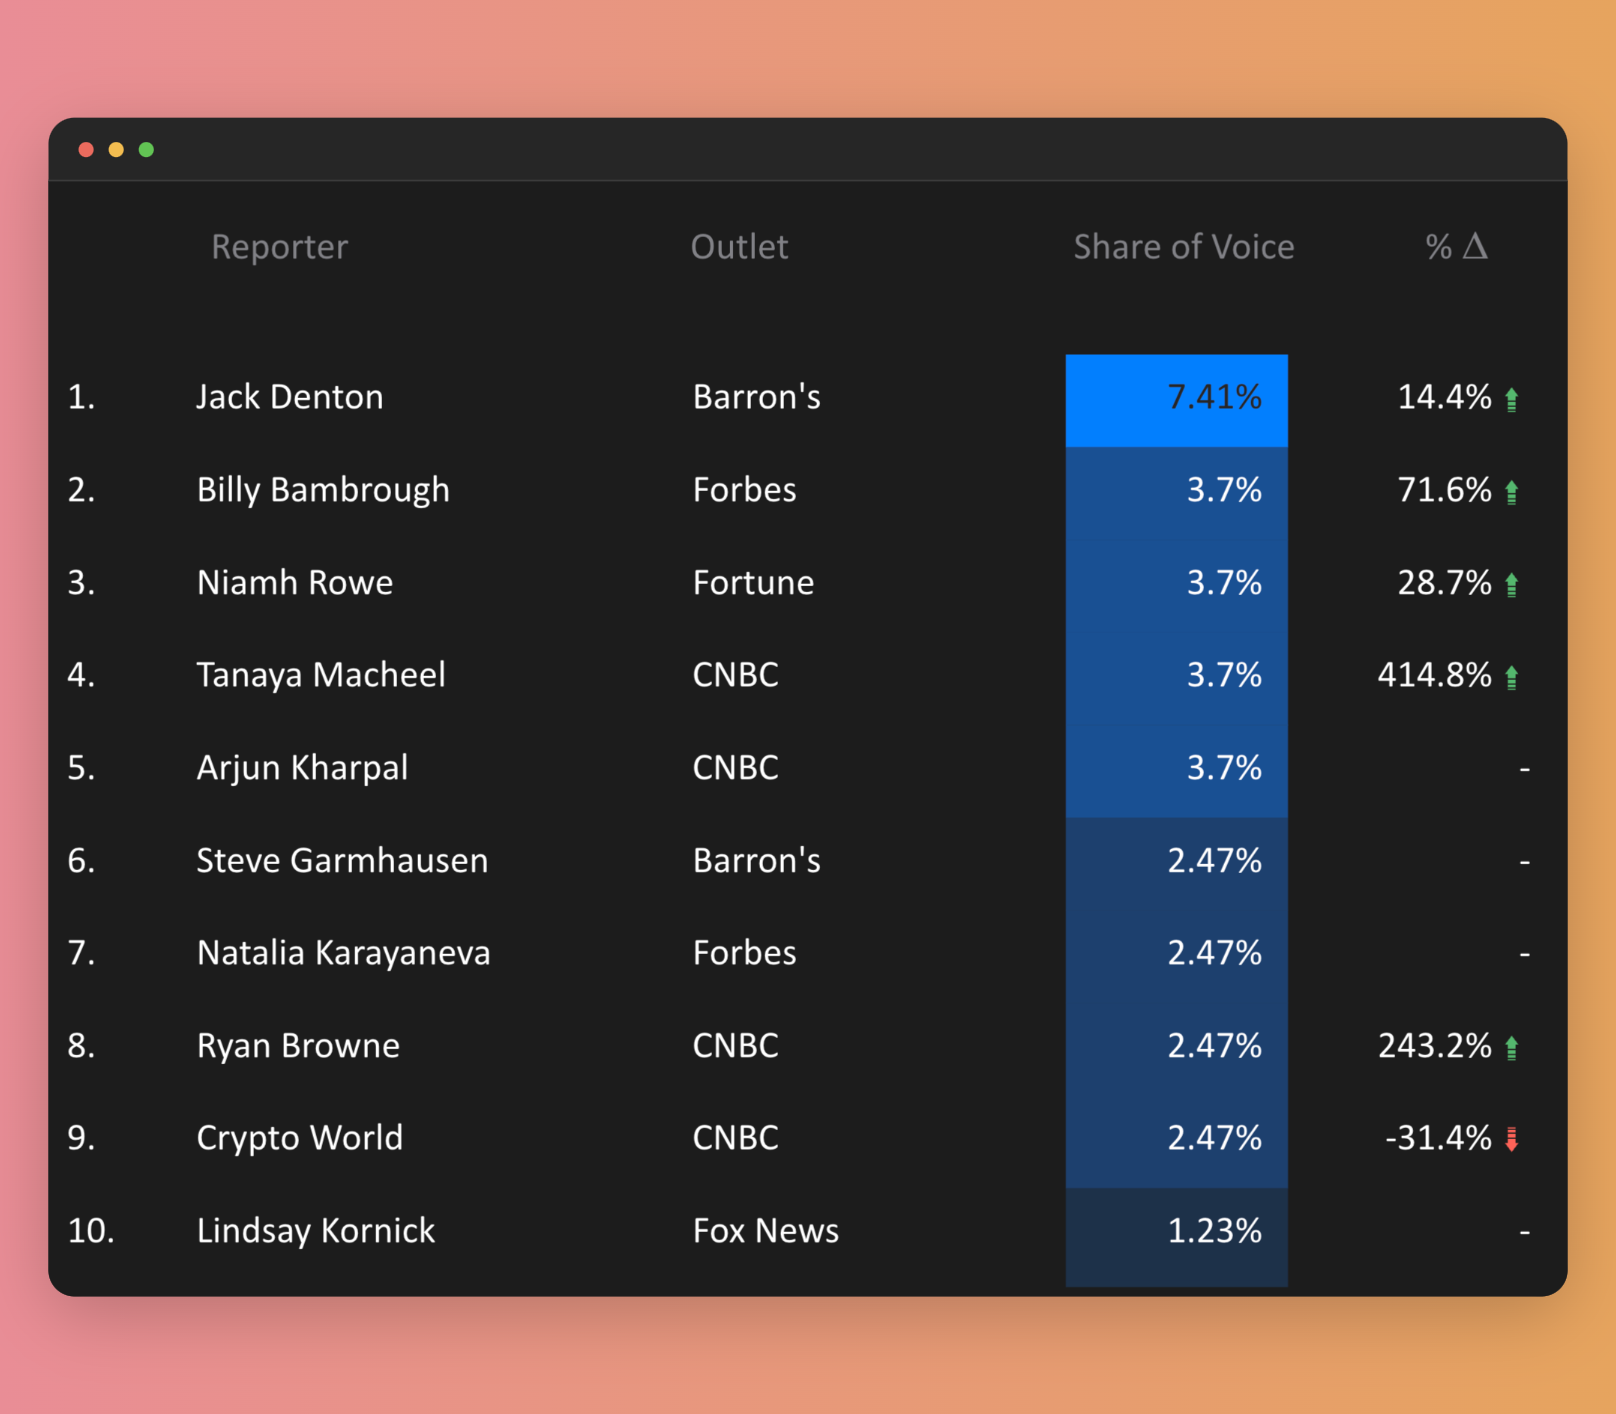Click the green up arrow beside 243.2%
This screenshot has height=1414, width=1616.
pyautogui.click(x=1511, y=1047)
